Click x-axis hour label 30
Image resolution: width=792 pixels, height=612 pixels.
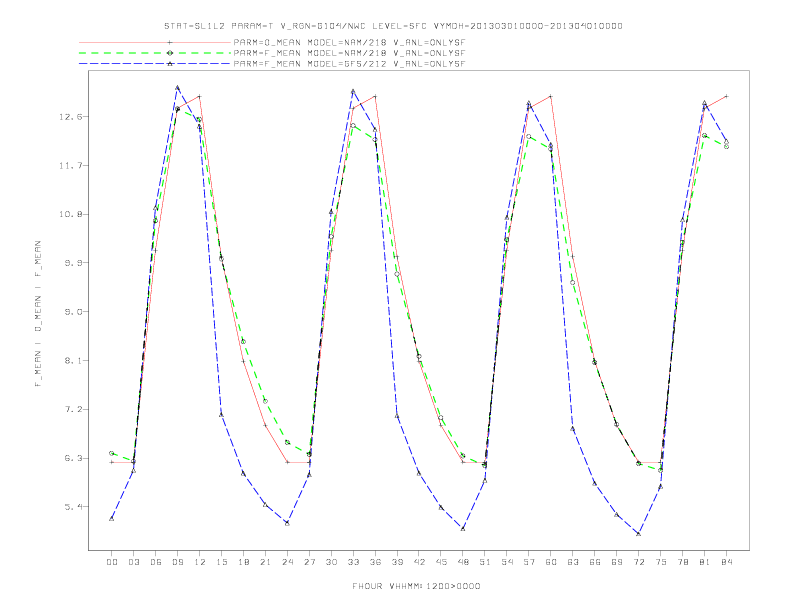331,562
